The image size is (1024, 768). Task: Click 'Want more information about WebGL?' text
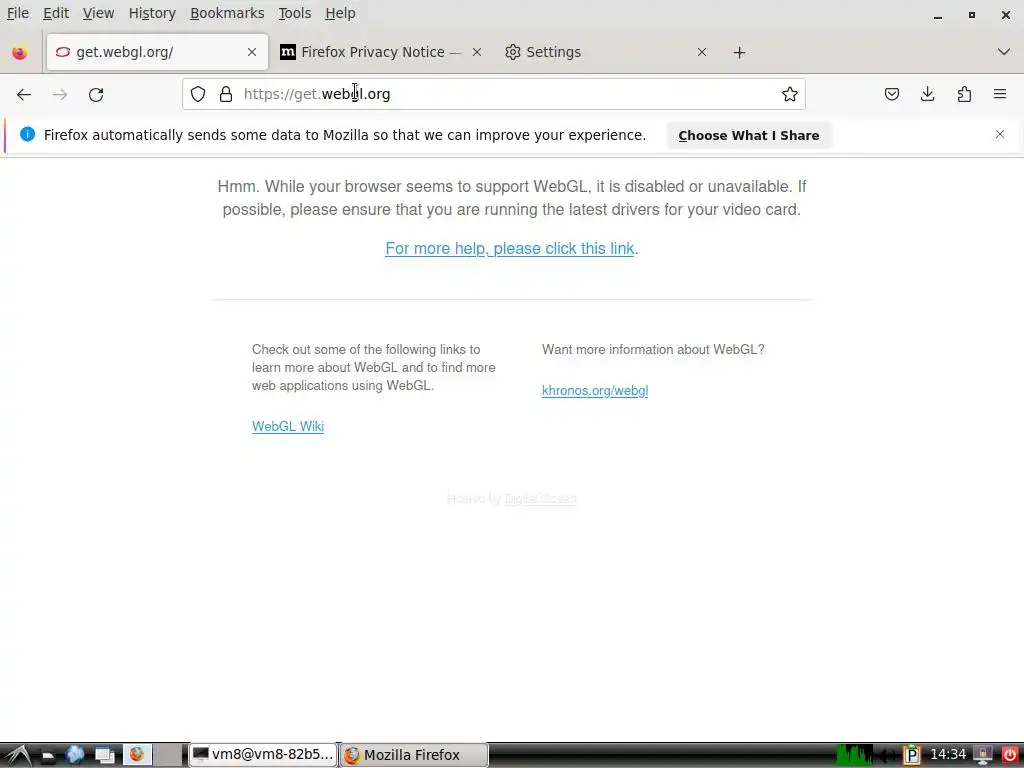click(653, 349)
